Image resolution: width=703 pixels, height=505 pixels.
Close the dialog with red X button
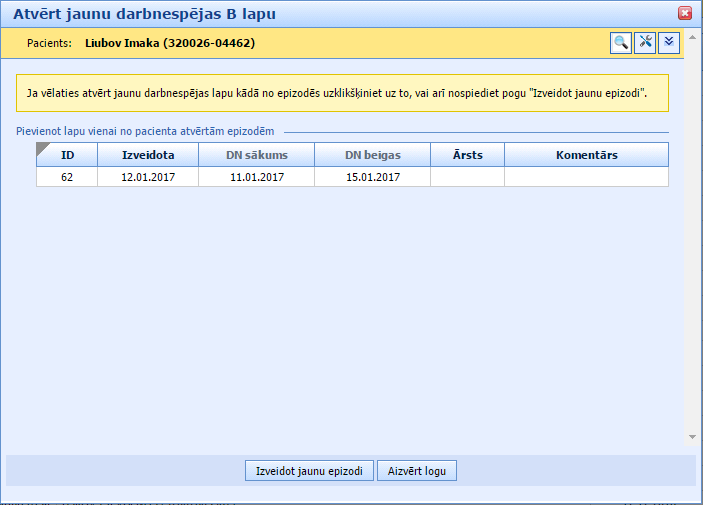click(685, 13)
